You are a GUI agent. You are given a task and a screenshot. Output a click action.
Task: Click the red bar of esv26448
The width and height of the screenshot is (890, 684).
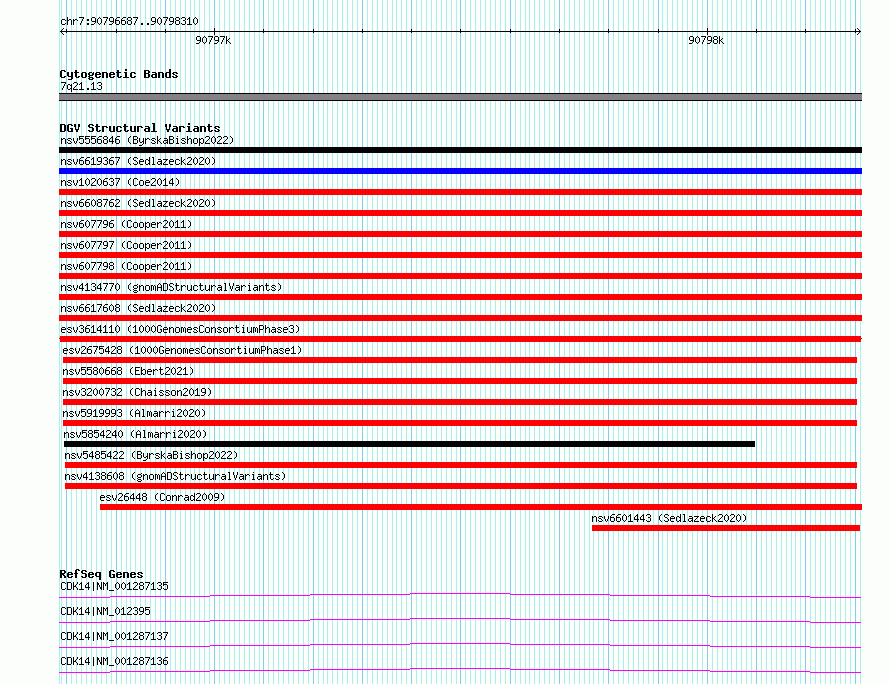tap(481, 507)
